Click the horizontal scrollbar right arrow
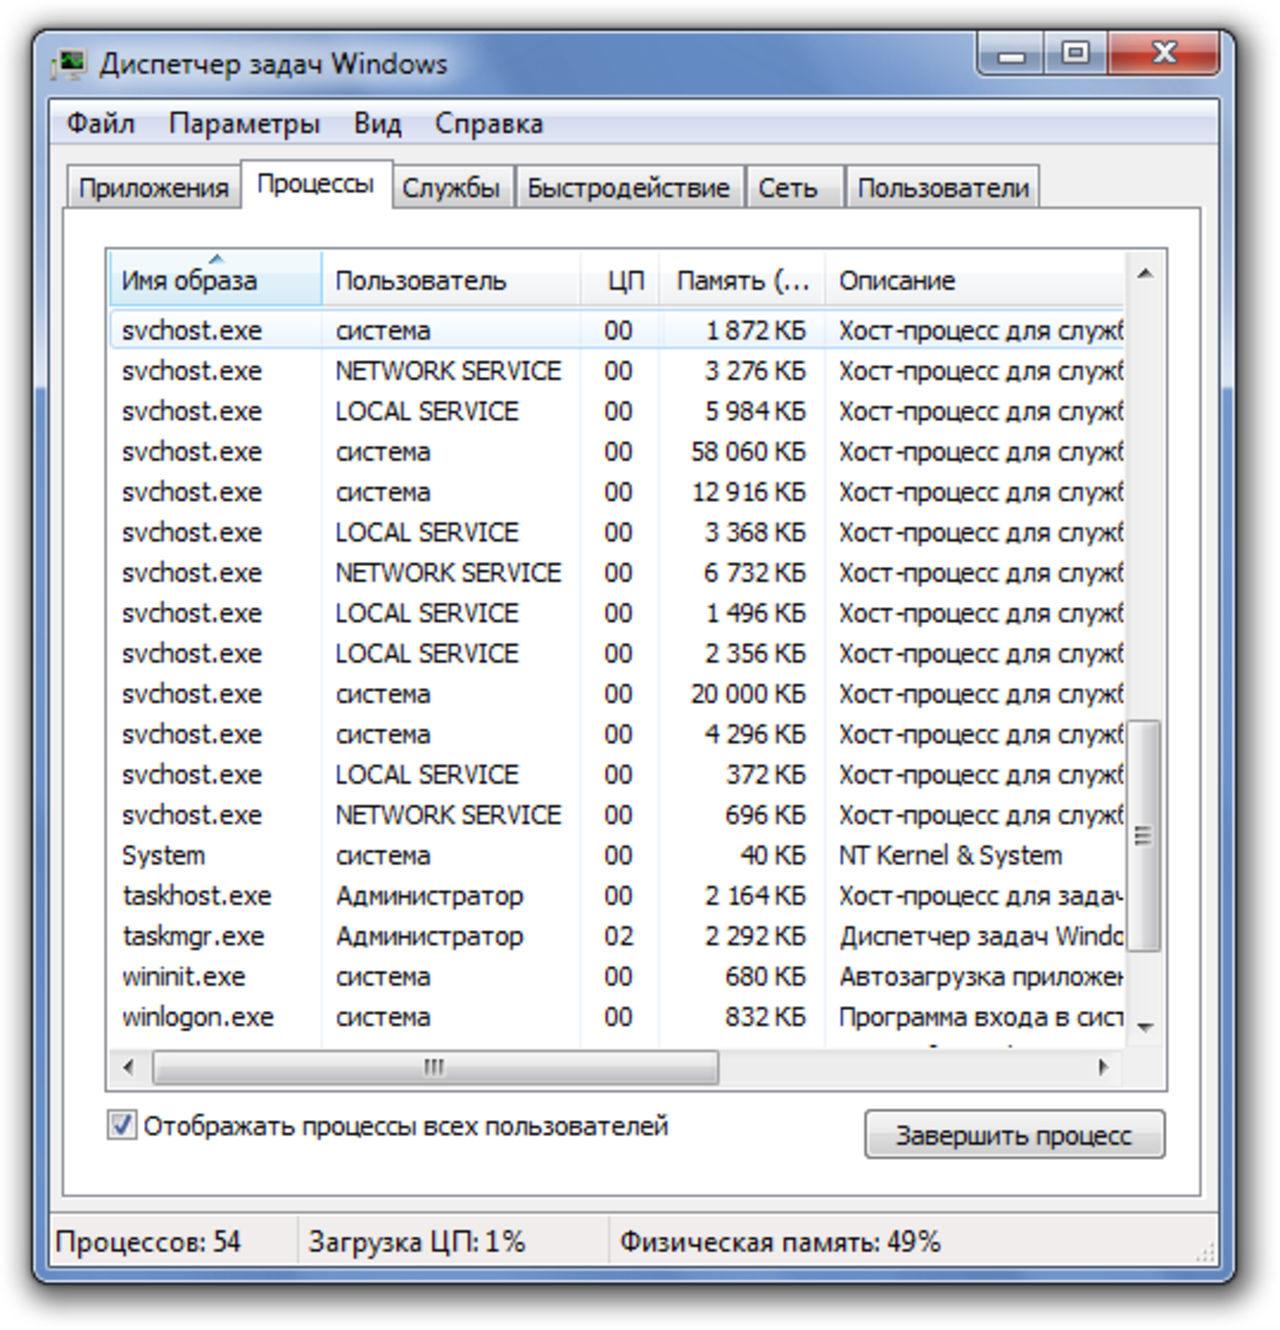 pos(1103,1067)
